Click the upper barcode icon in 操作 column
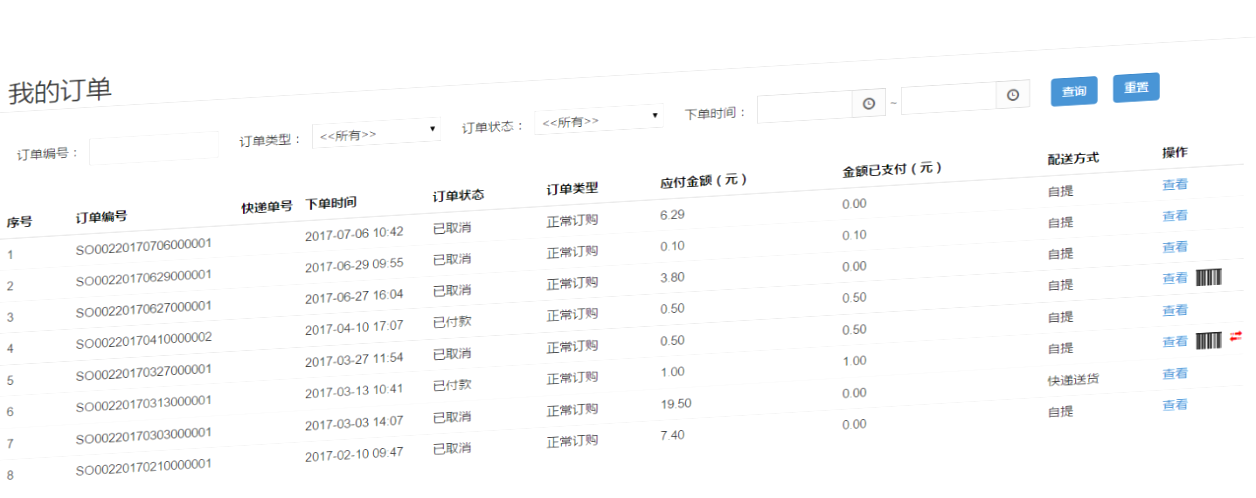The width and height of the screenshot is (1256, 498). click(1209, 278)
